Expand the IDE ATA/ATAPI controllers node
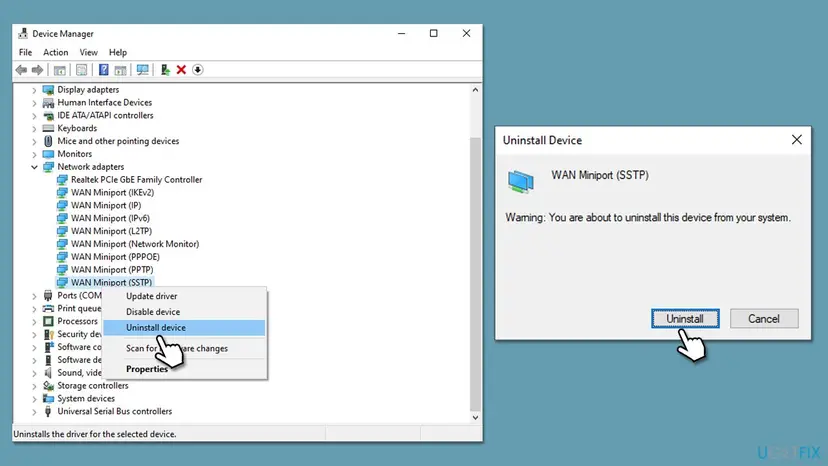The image size is (828, 466). coord(34,116)
